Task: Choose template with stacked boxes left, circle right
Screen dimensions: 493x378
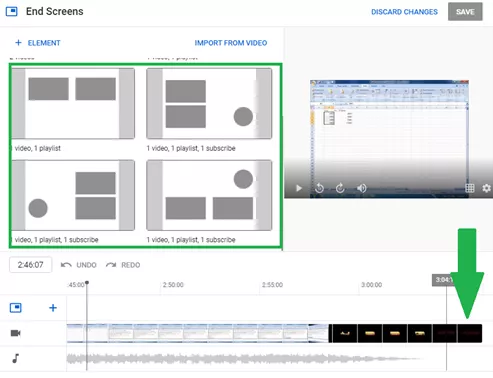Action: [209, 103]
